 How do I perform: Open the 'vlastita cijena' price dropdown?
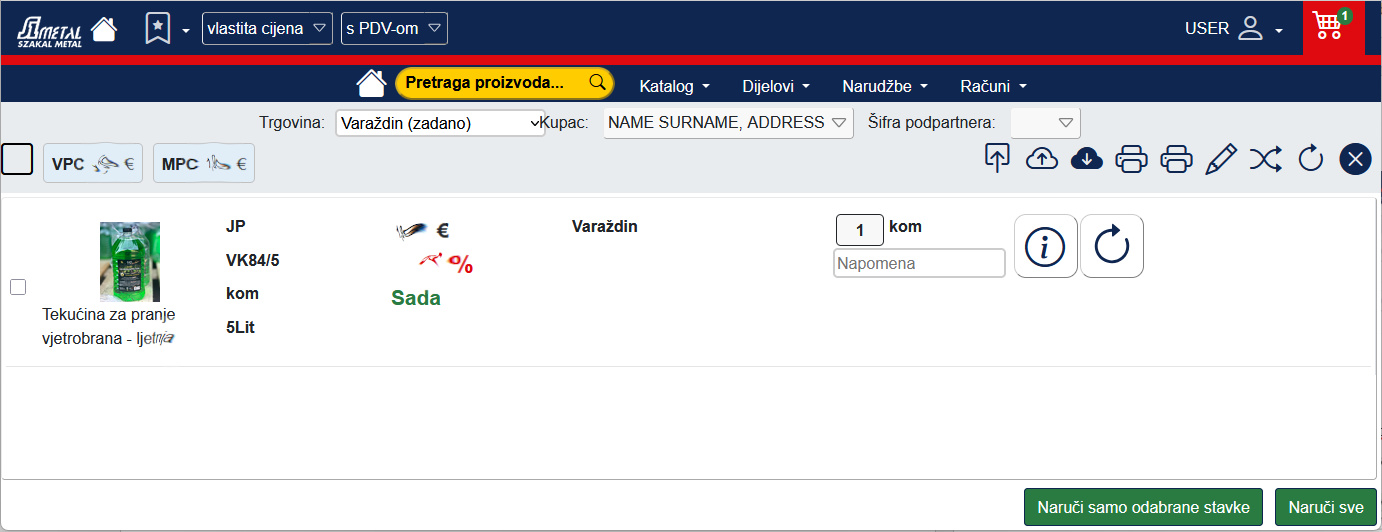(x=267, y=28)
